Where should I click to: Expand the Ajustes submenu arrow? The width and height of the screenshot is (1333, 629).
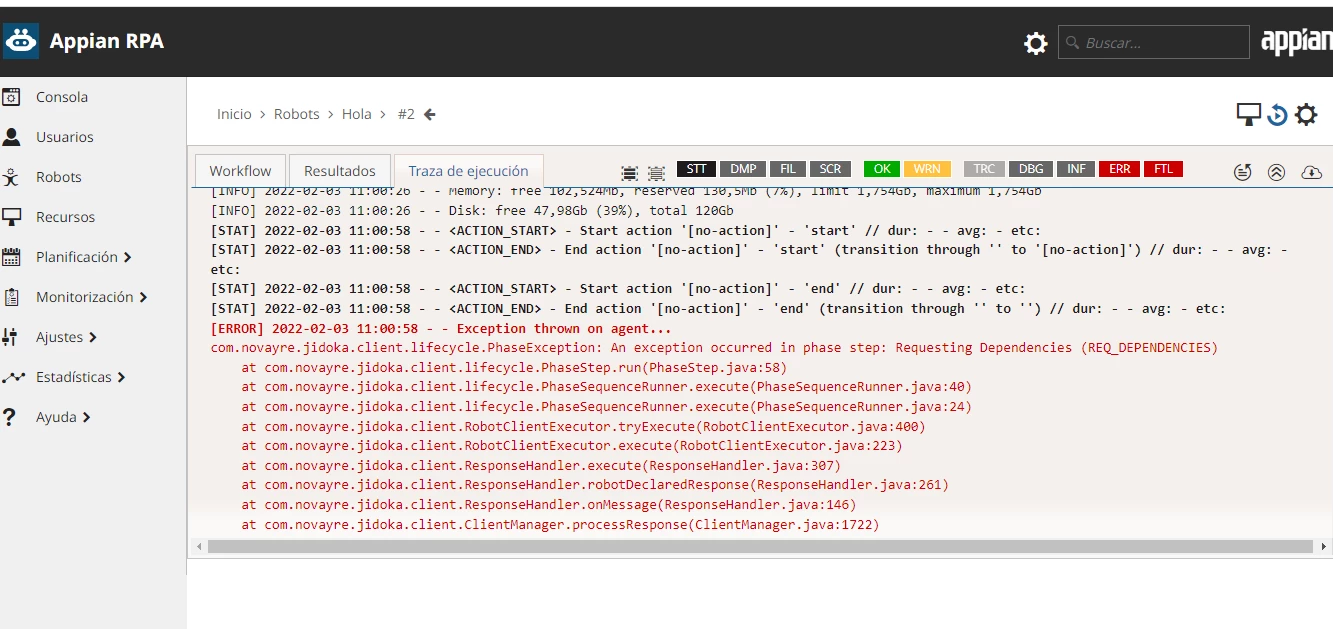93,337
